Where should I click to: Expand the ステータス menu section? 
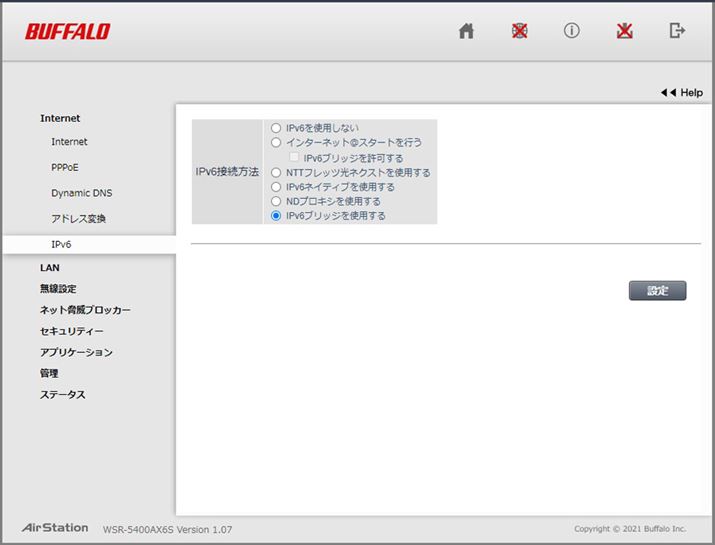[x=62, y=394]
